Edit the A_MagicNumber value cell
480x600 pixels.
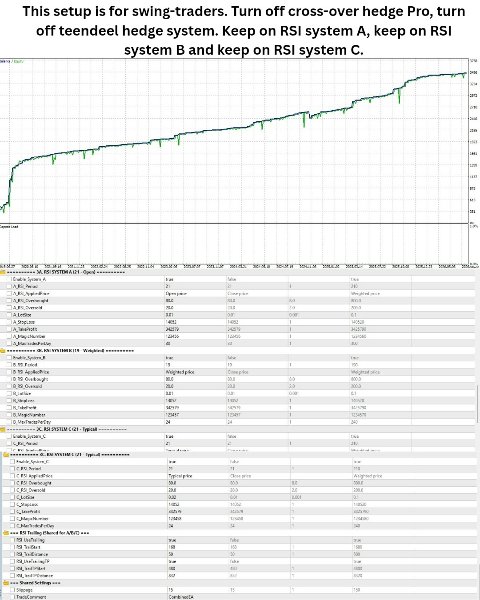[195, 336]
